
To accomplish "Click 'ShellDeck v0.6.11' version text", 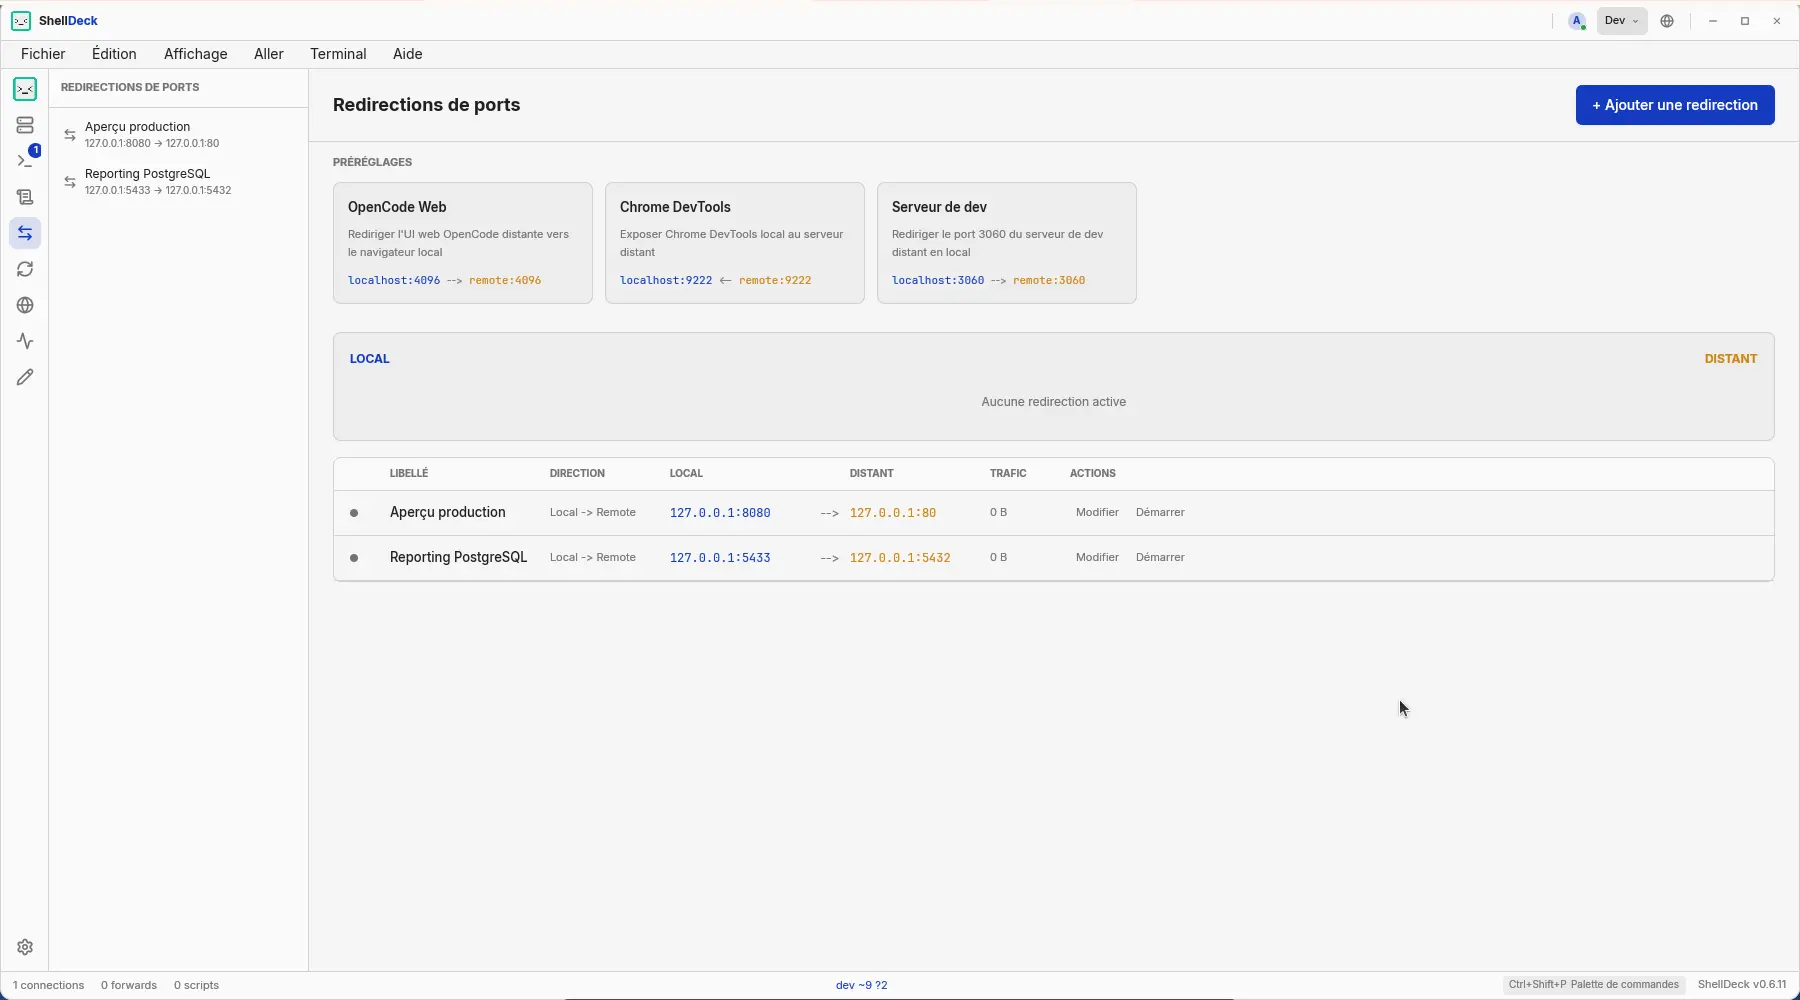I will pyautogui.click(x=1742, y=985).
